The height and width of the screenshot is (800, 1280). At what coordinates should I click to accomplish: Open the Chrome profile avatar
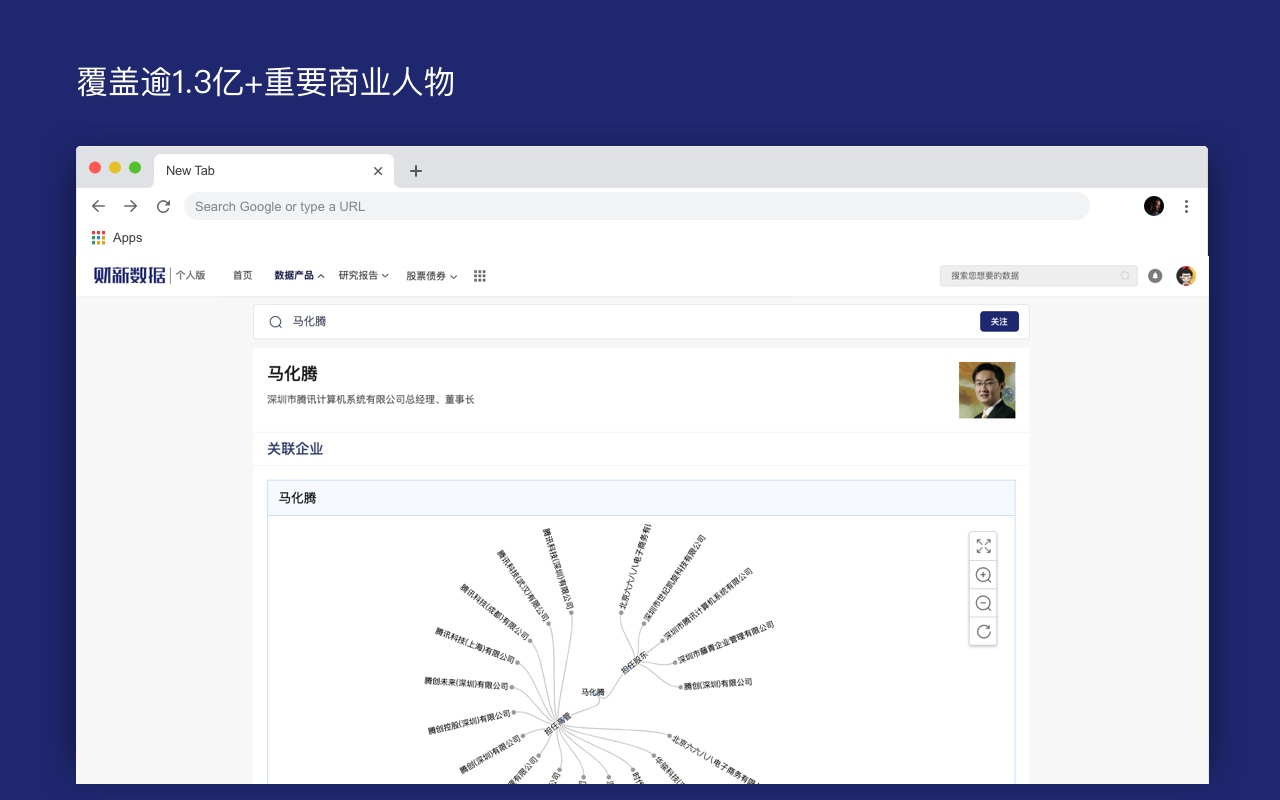pyautogui.click(x=1154, y=206)
